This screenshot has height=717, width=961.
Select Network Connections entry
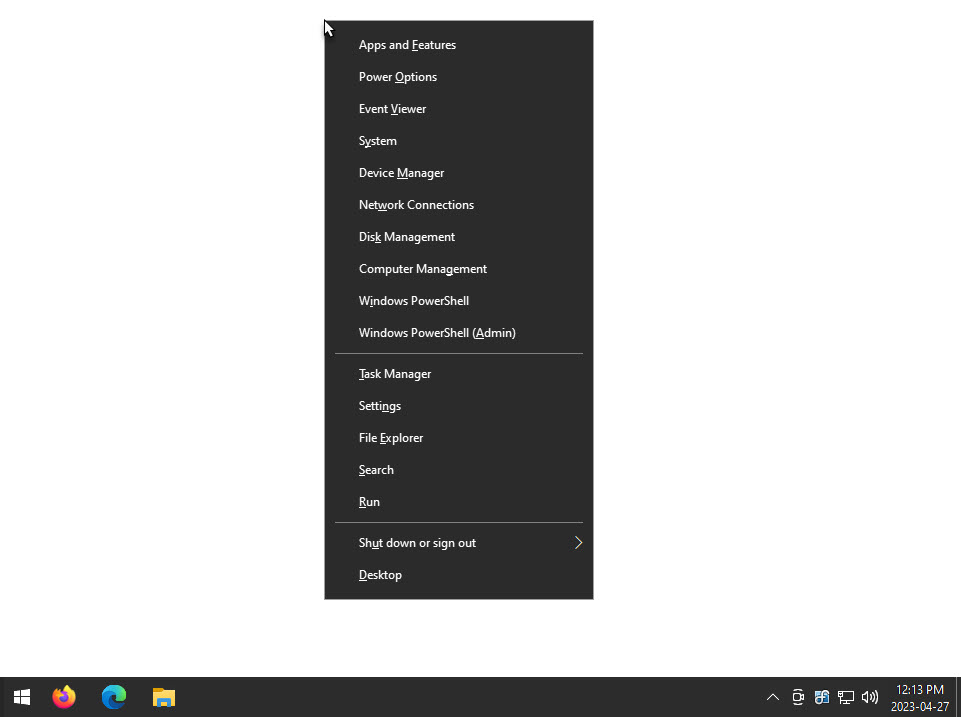click(x=416, y=205)
